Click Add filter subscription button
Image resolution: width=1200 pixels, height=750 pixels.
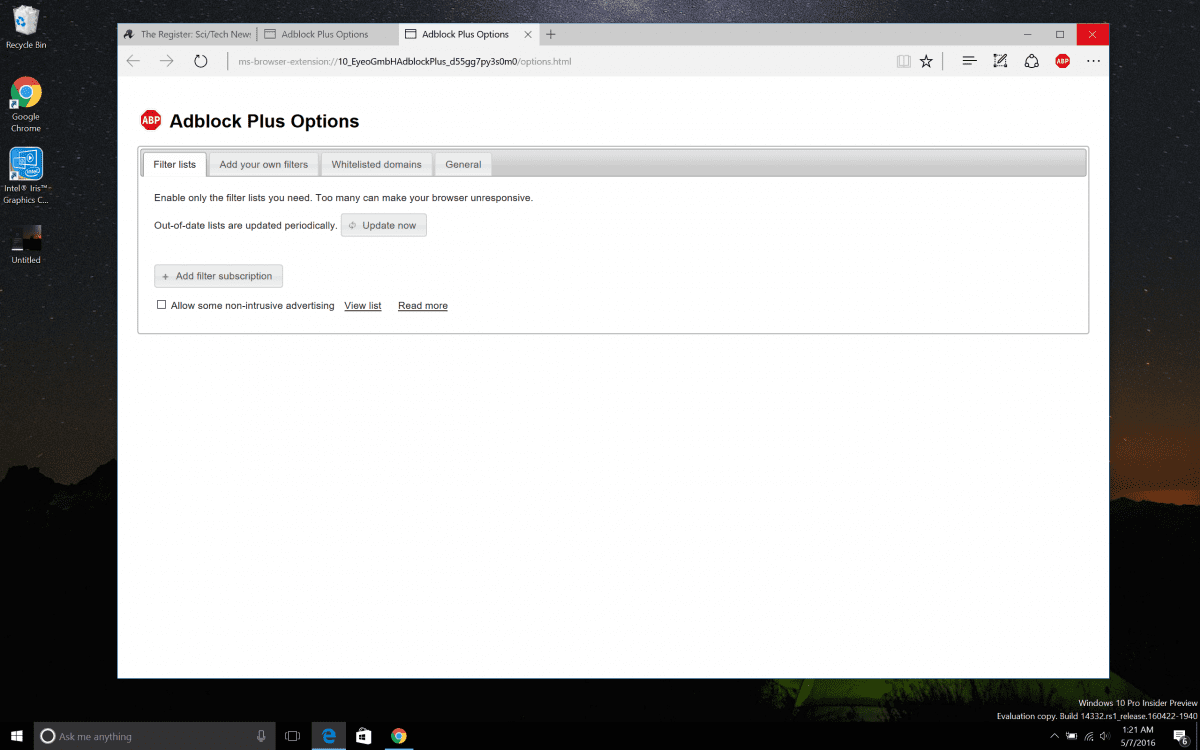[x=219, y=276]
